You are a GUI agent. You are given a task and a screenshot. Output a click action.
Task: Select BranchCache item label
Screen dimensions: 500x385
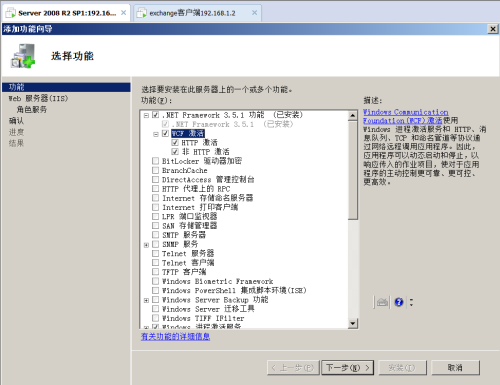[185, 170]
